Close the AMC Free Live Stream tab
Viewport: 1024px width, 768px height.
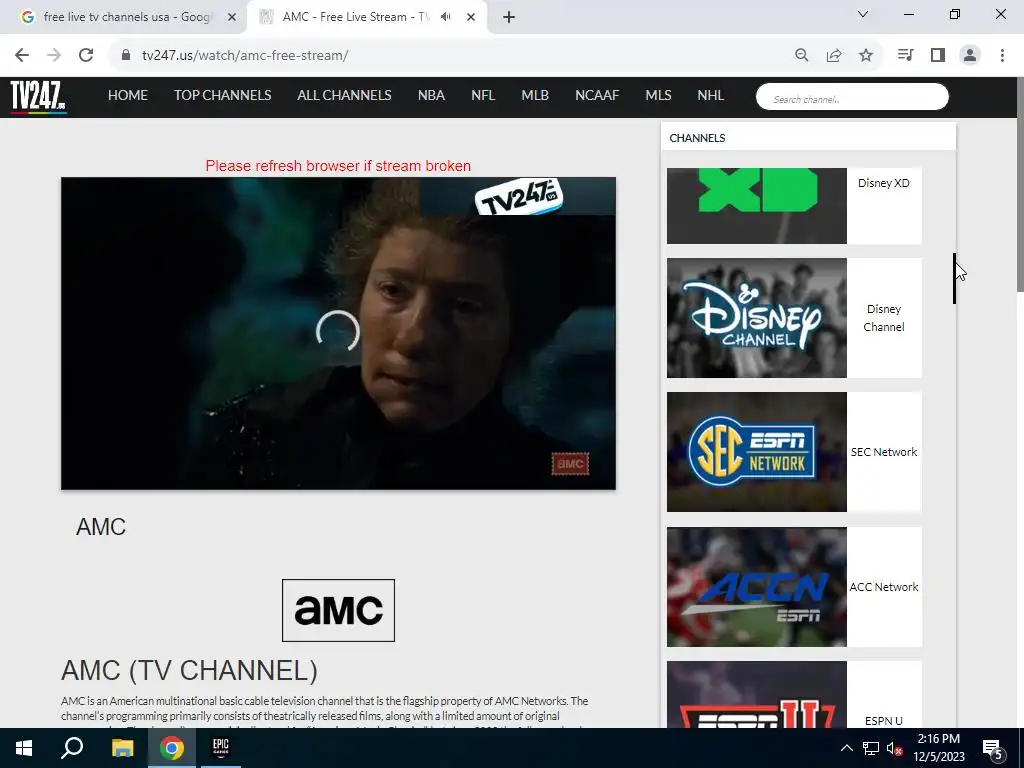tap(471, 17)
